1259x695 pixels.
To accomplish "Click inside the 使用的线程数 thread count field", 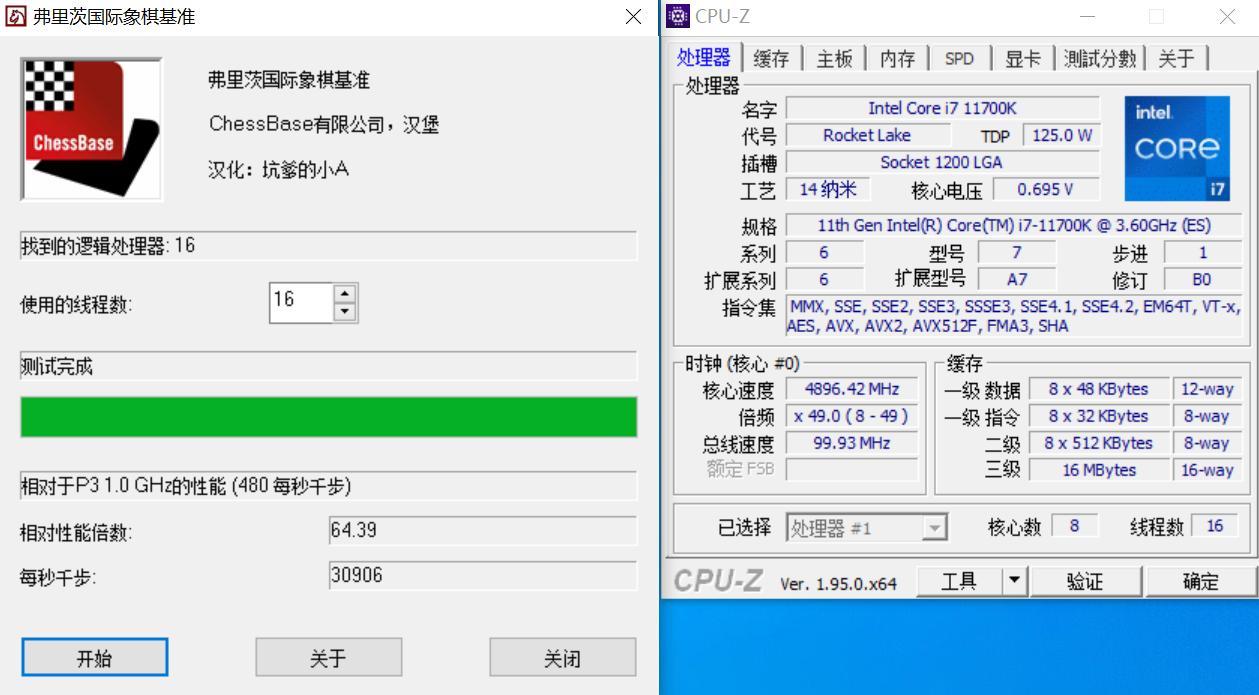I will pos(300,302).
